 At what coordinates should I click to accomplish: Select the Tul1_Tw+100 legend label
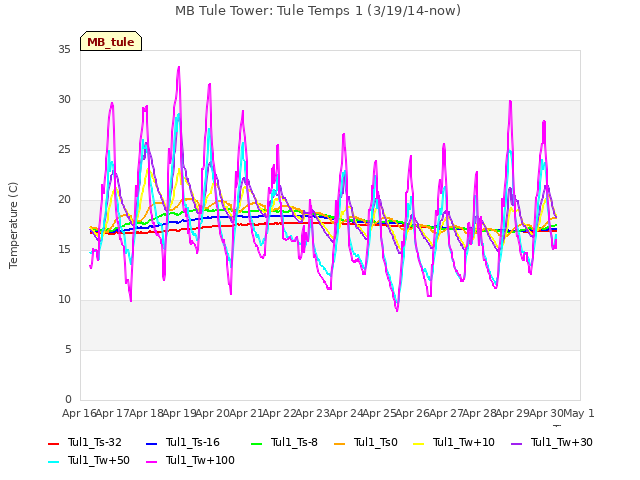tap(200, 460)
